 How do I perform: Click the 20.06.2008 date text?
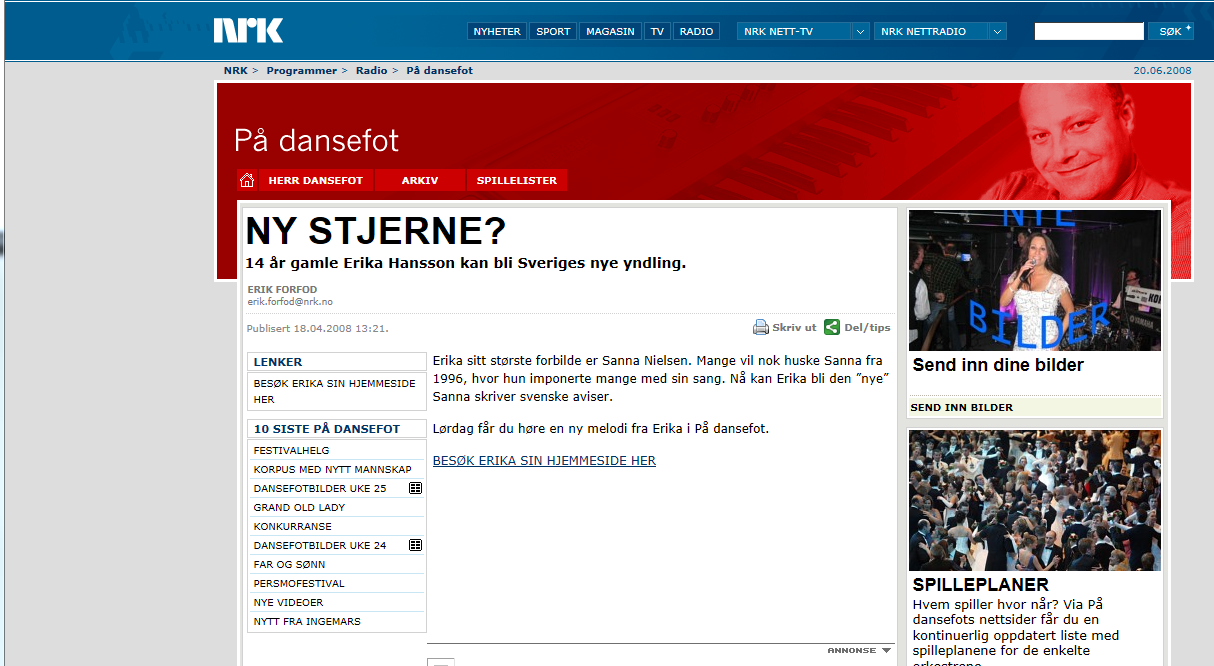click(x=1162, y=71)
